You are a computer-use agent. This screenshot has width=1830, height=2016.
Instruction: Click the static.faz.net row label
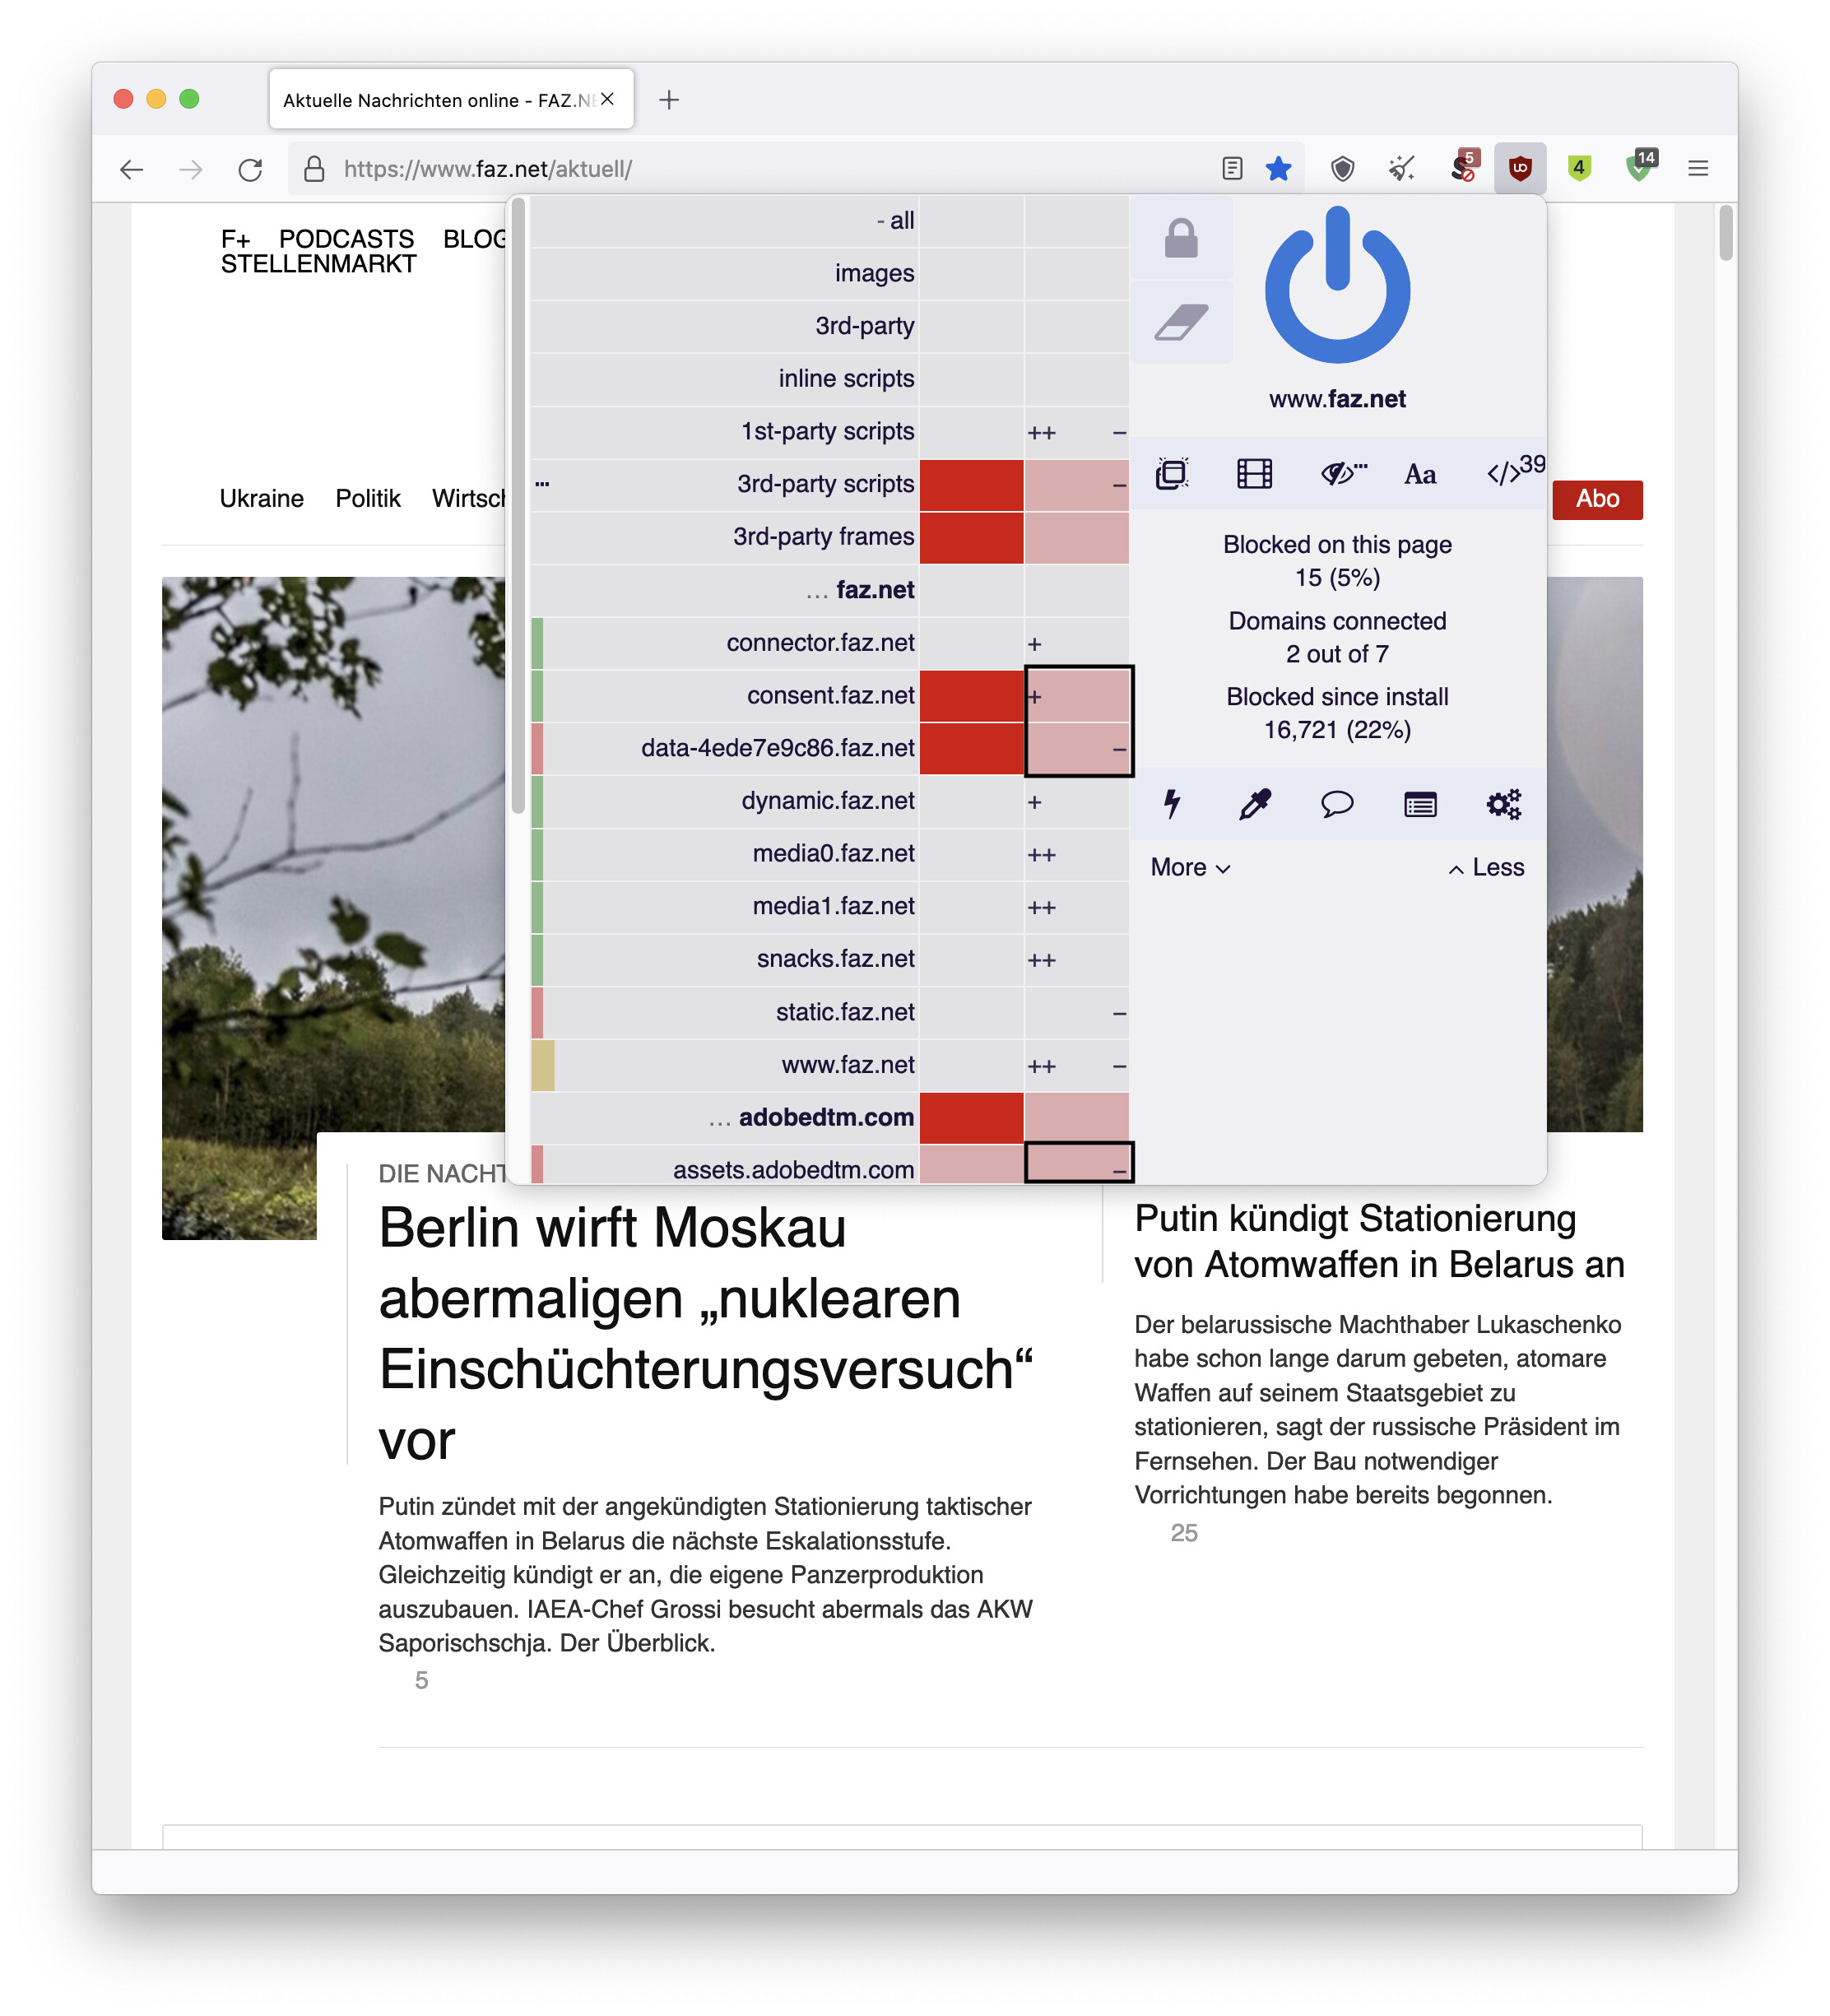click(845, 1012)
